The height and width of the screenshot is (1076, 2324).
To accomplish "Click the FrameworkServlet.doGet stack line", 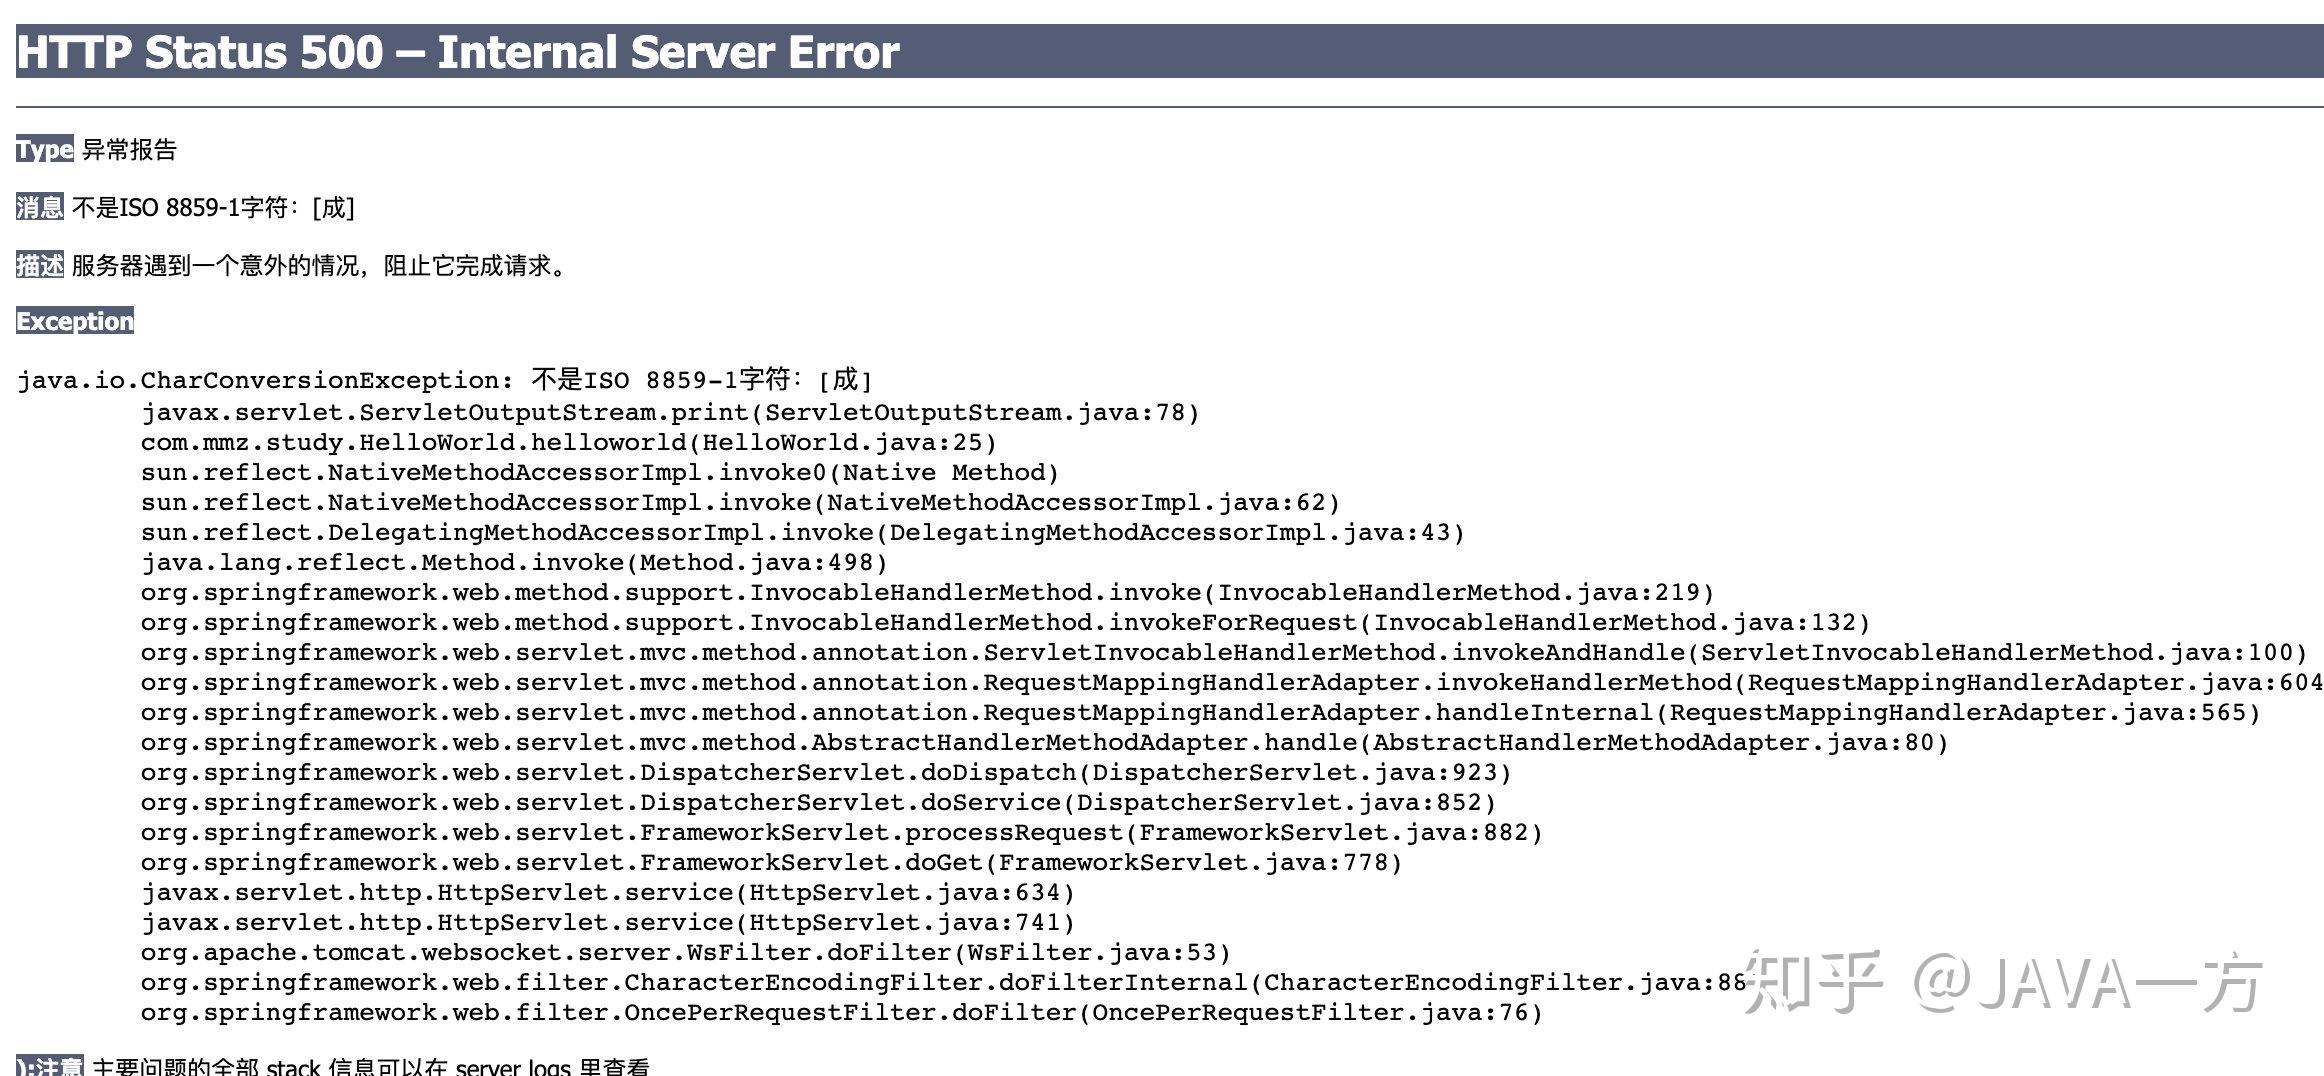I will [772, 862].
